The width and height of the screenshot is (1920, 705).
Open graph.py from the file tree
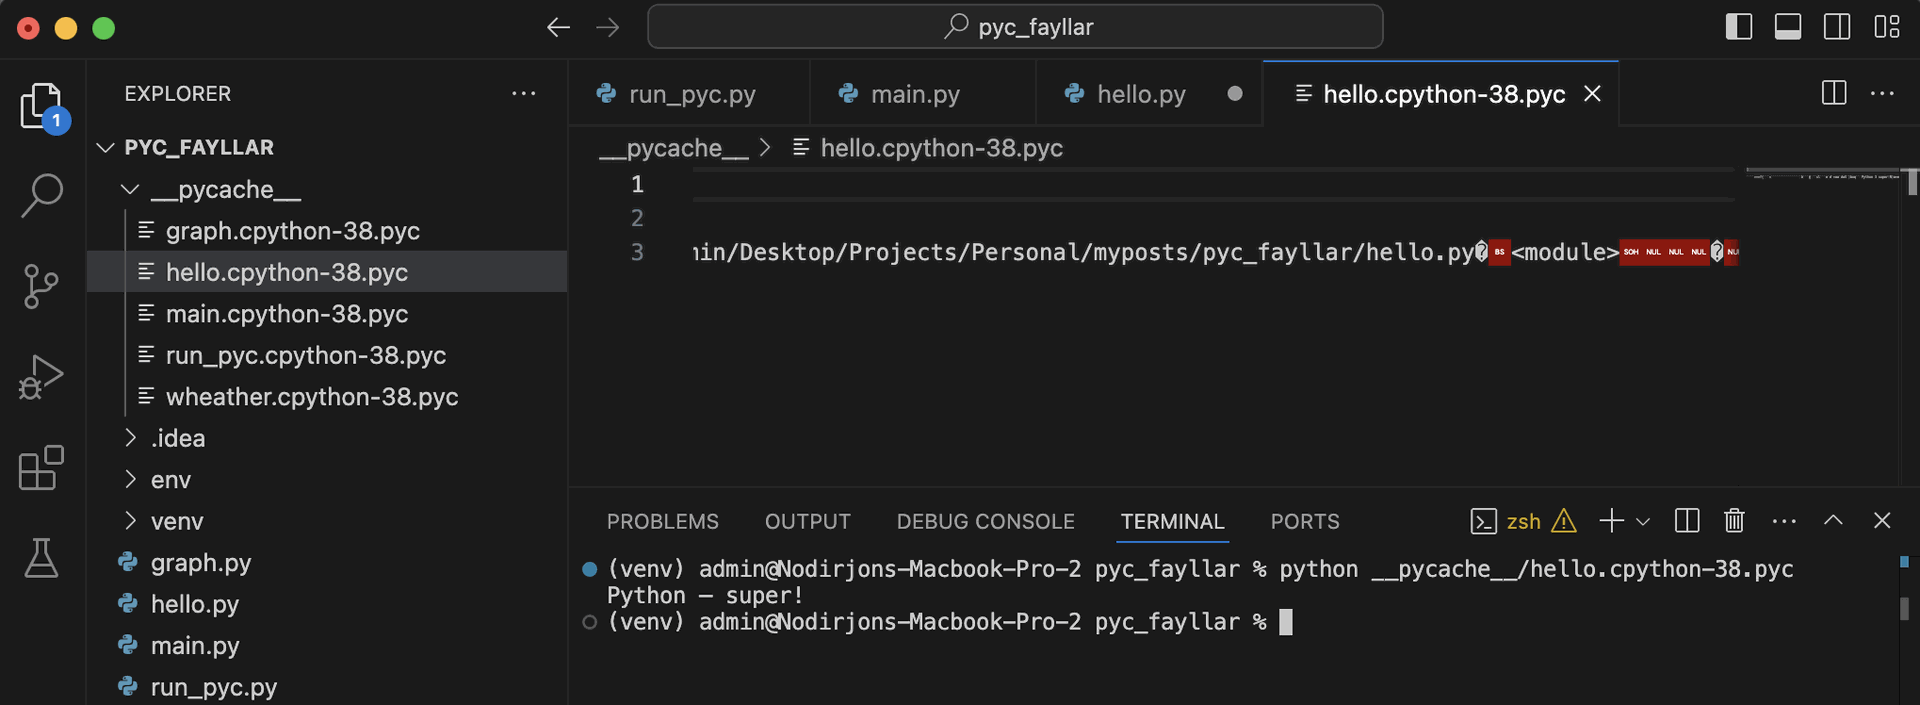(327, 563)
